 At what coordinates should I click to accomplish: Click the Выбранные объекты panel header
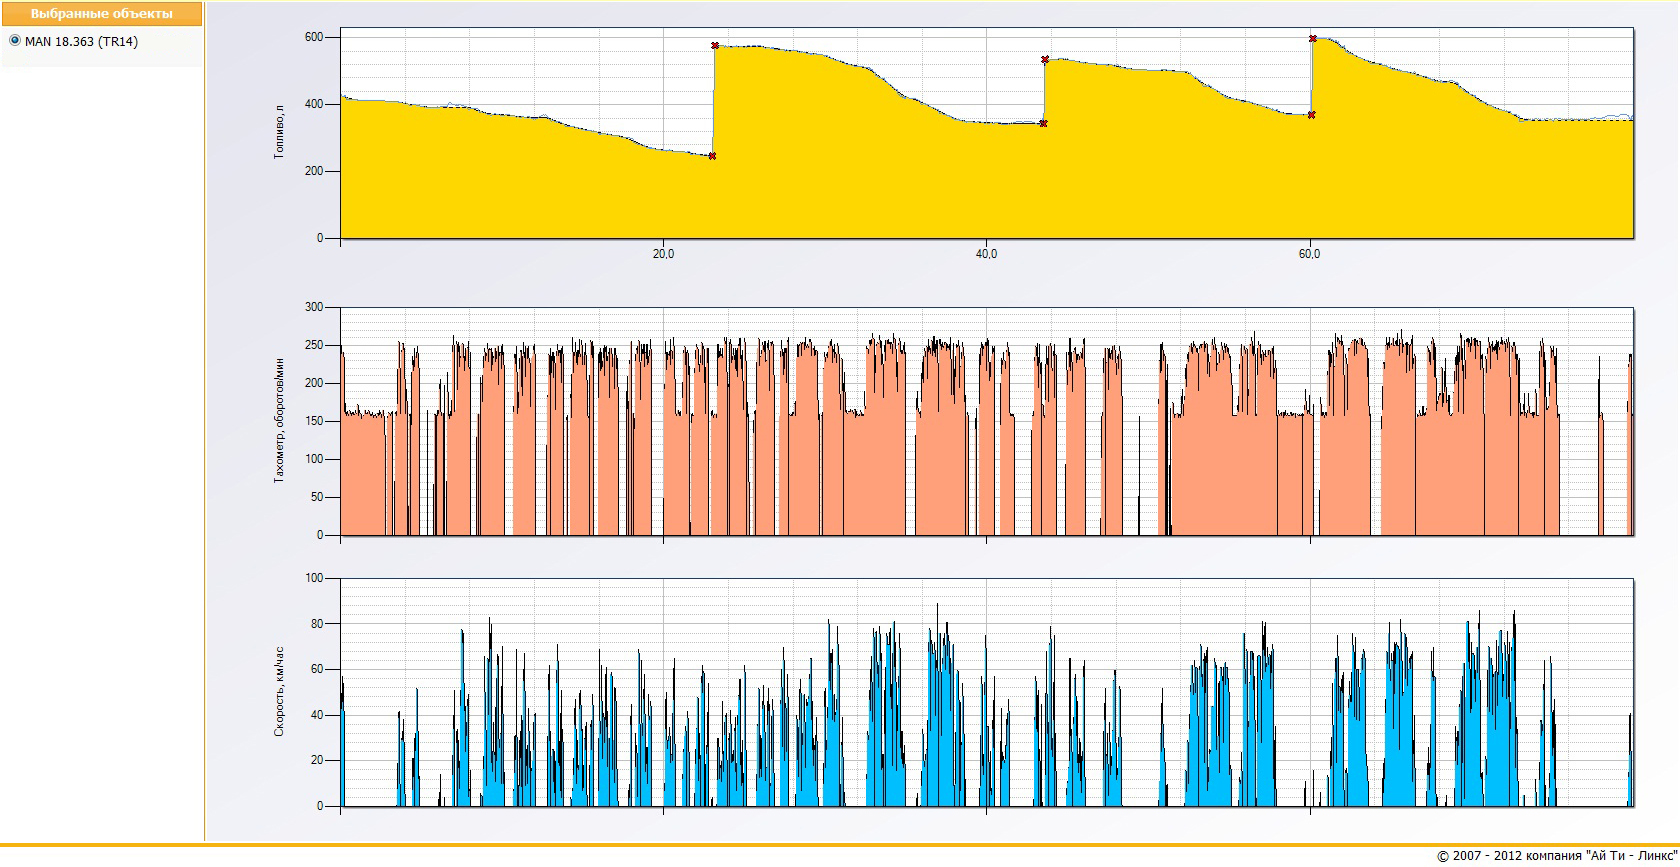(102, 14)
